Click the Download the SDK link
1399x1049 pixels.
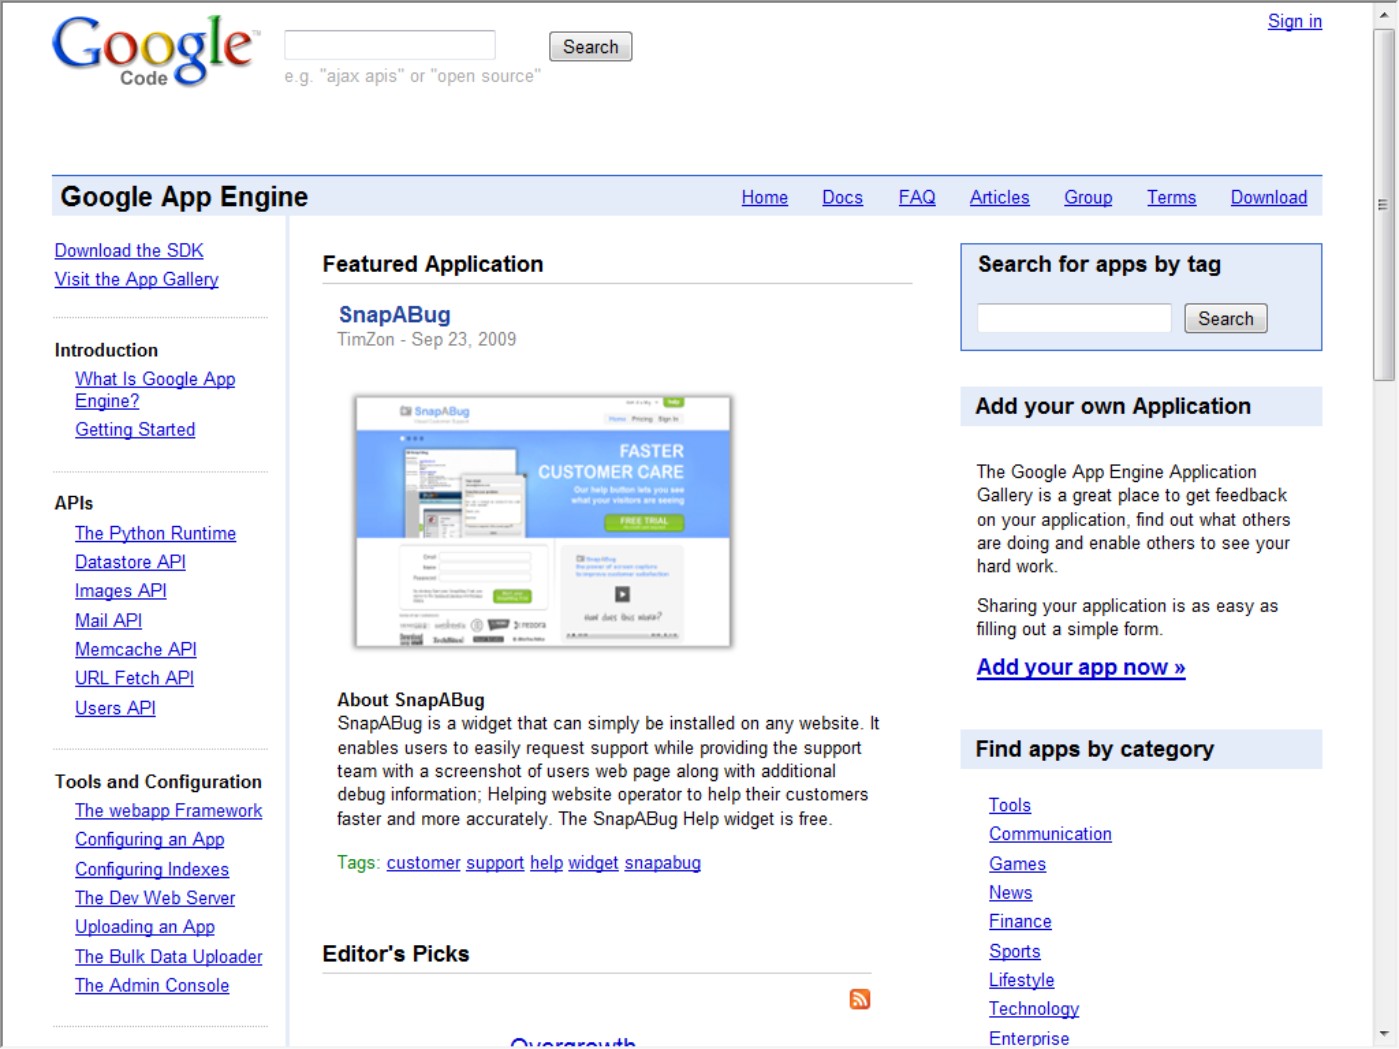pyautogui.click(x=129, y=251)
